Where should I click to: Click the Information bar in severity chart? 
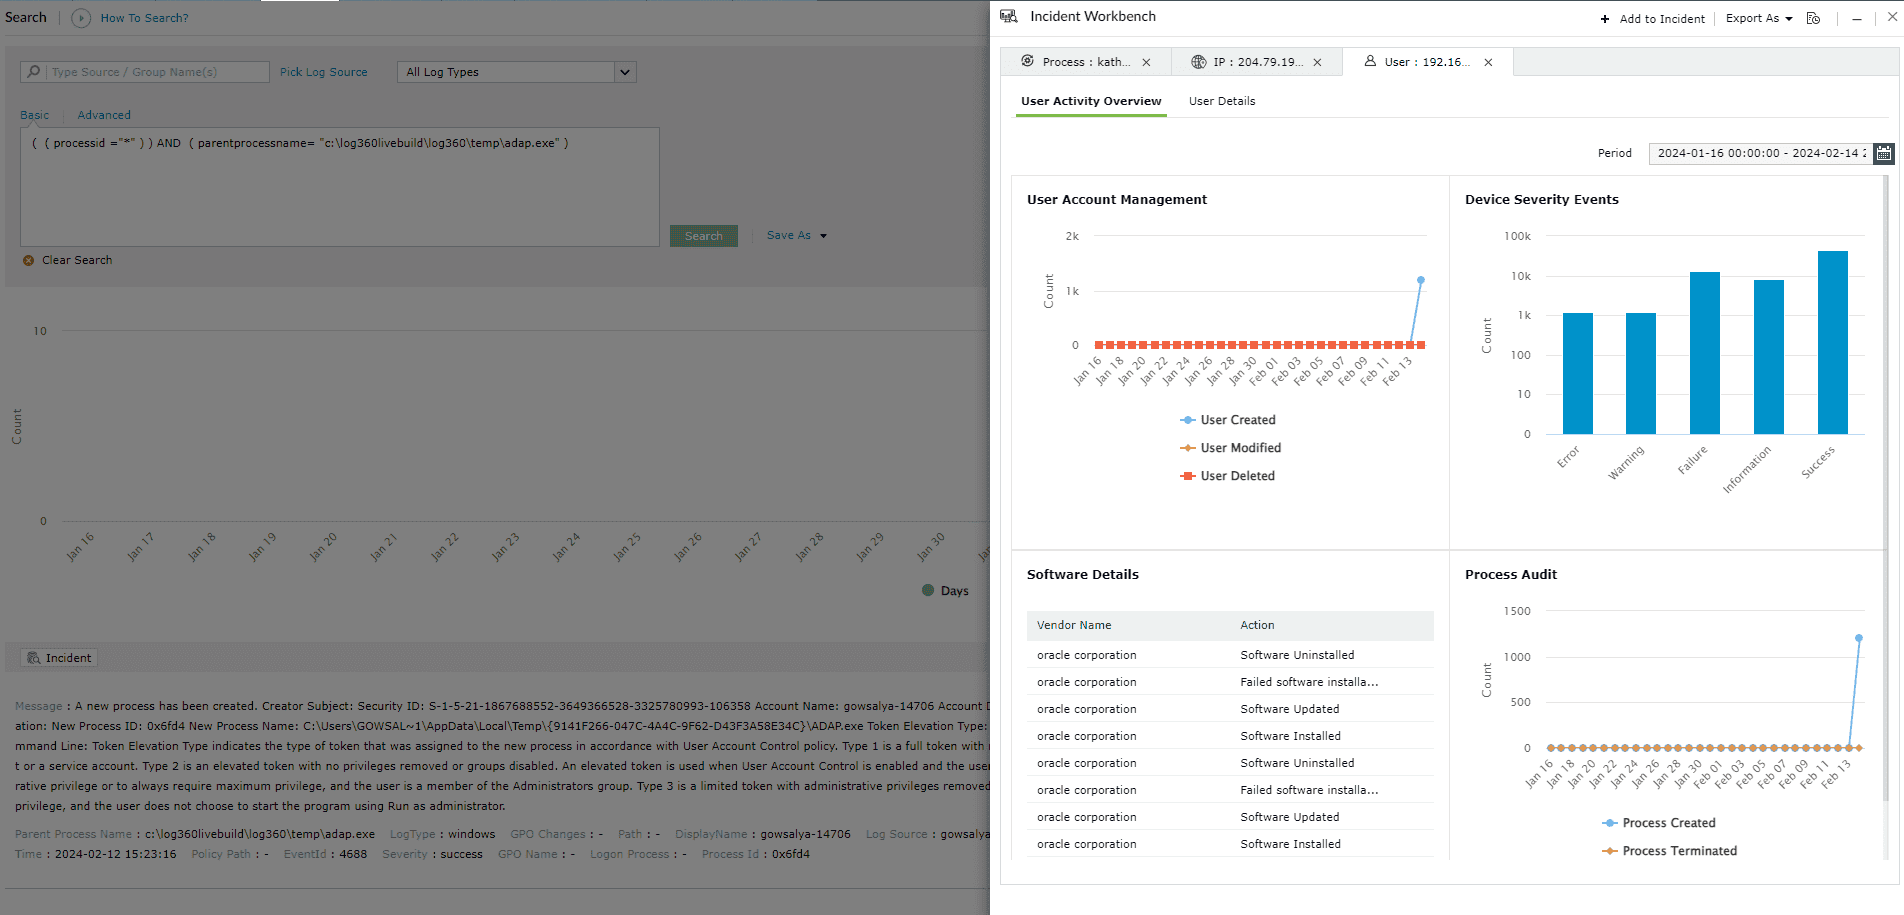pyautogui.click(x=1769, y=357)
